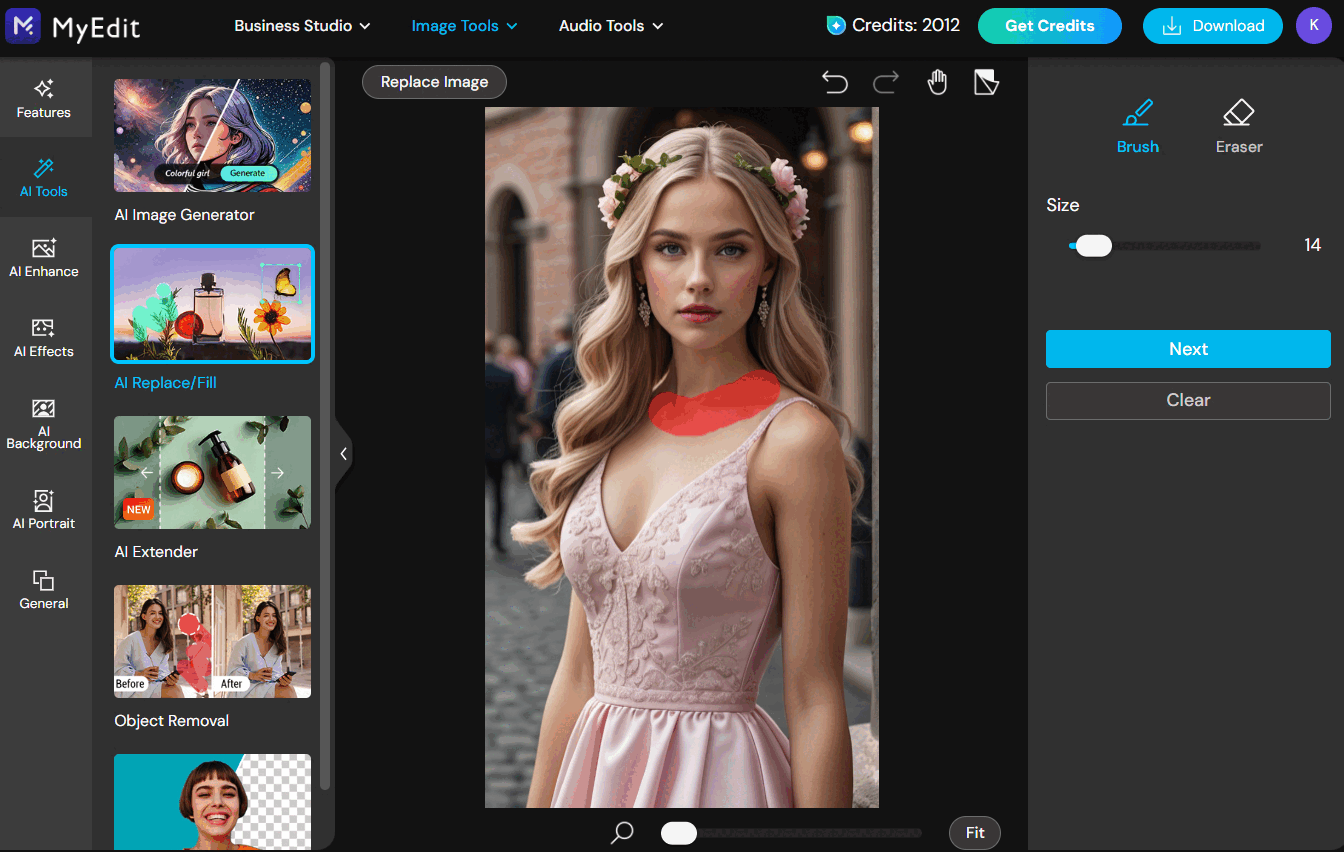Adjust the brush Size slider
The image size is (1344, 852).
[1094, 246]
